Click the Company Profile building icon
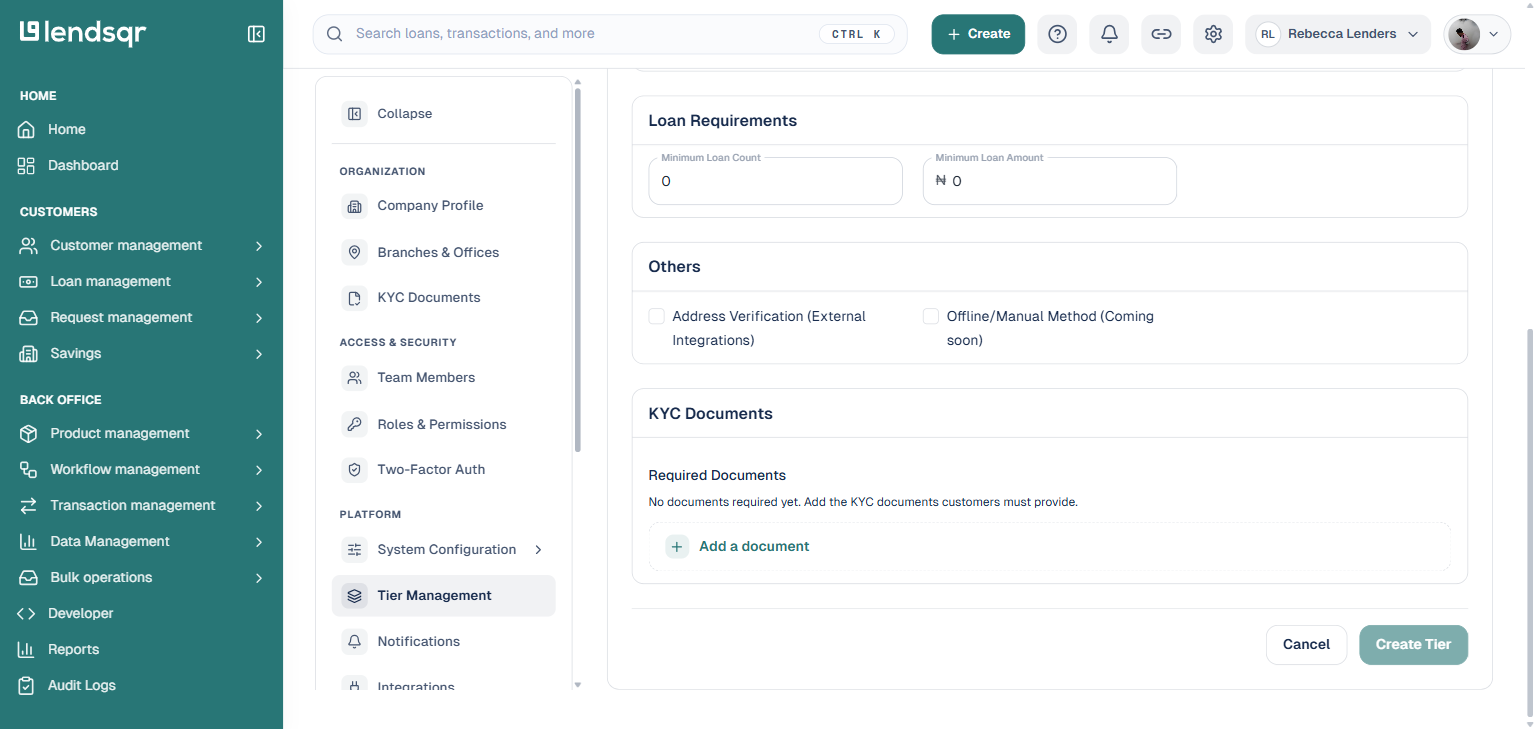 pyautogui.click(x=354, y=206)
